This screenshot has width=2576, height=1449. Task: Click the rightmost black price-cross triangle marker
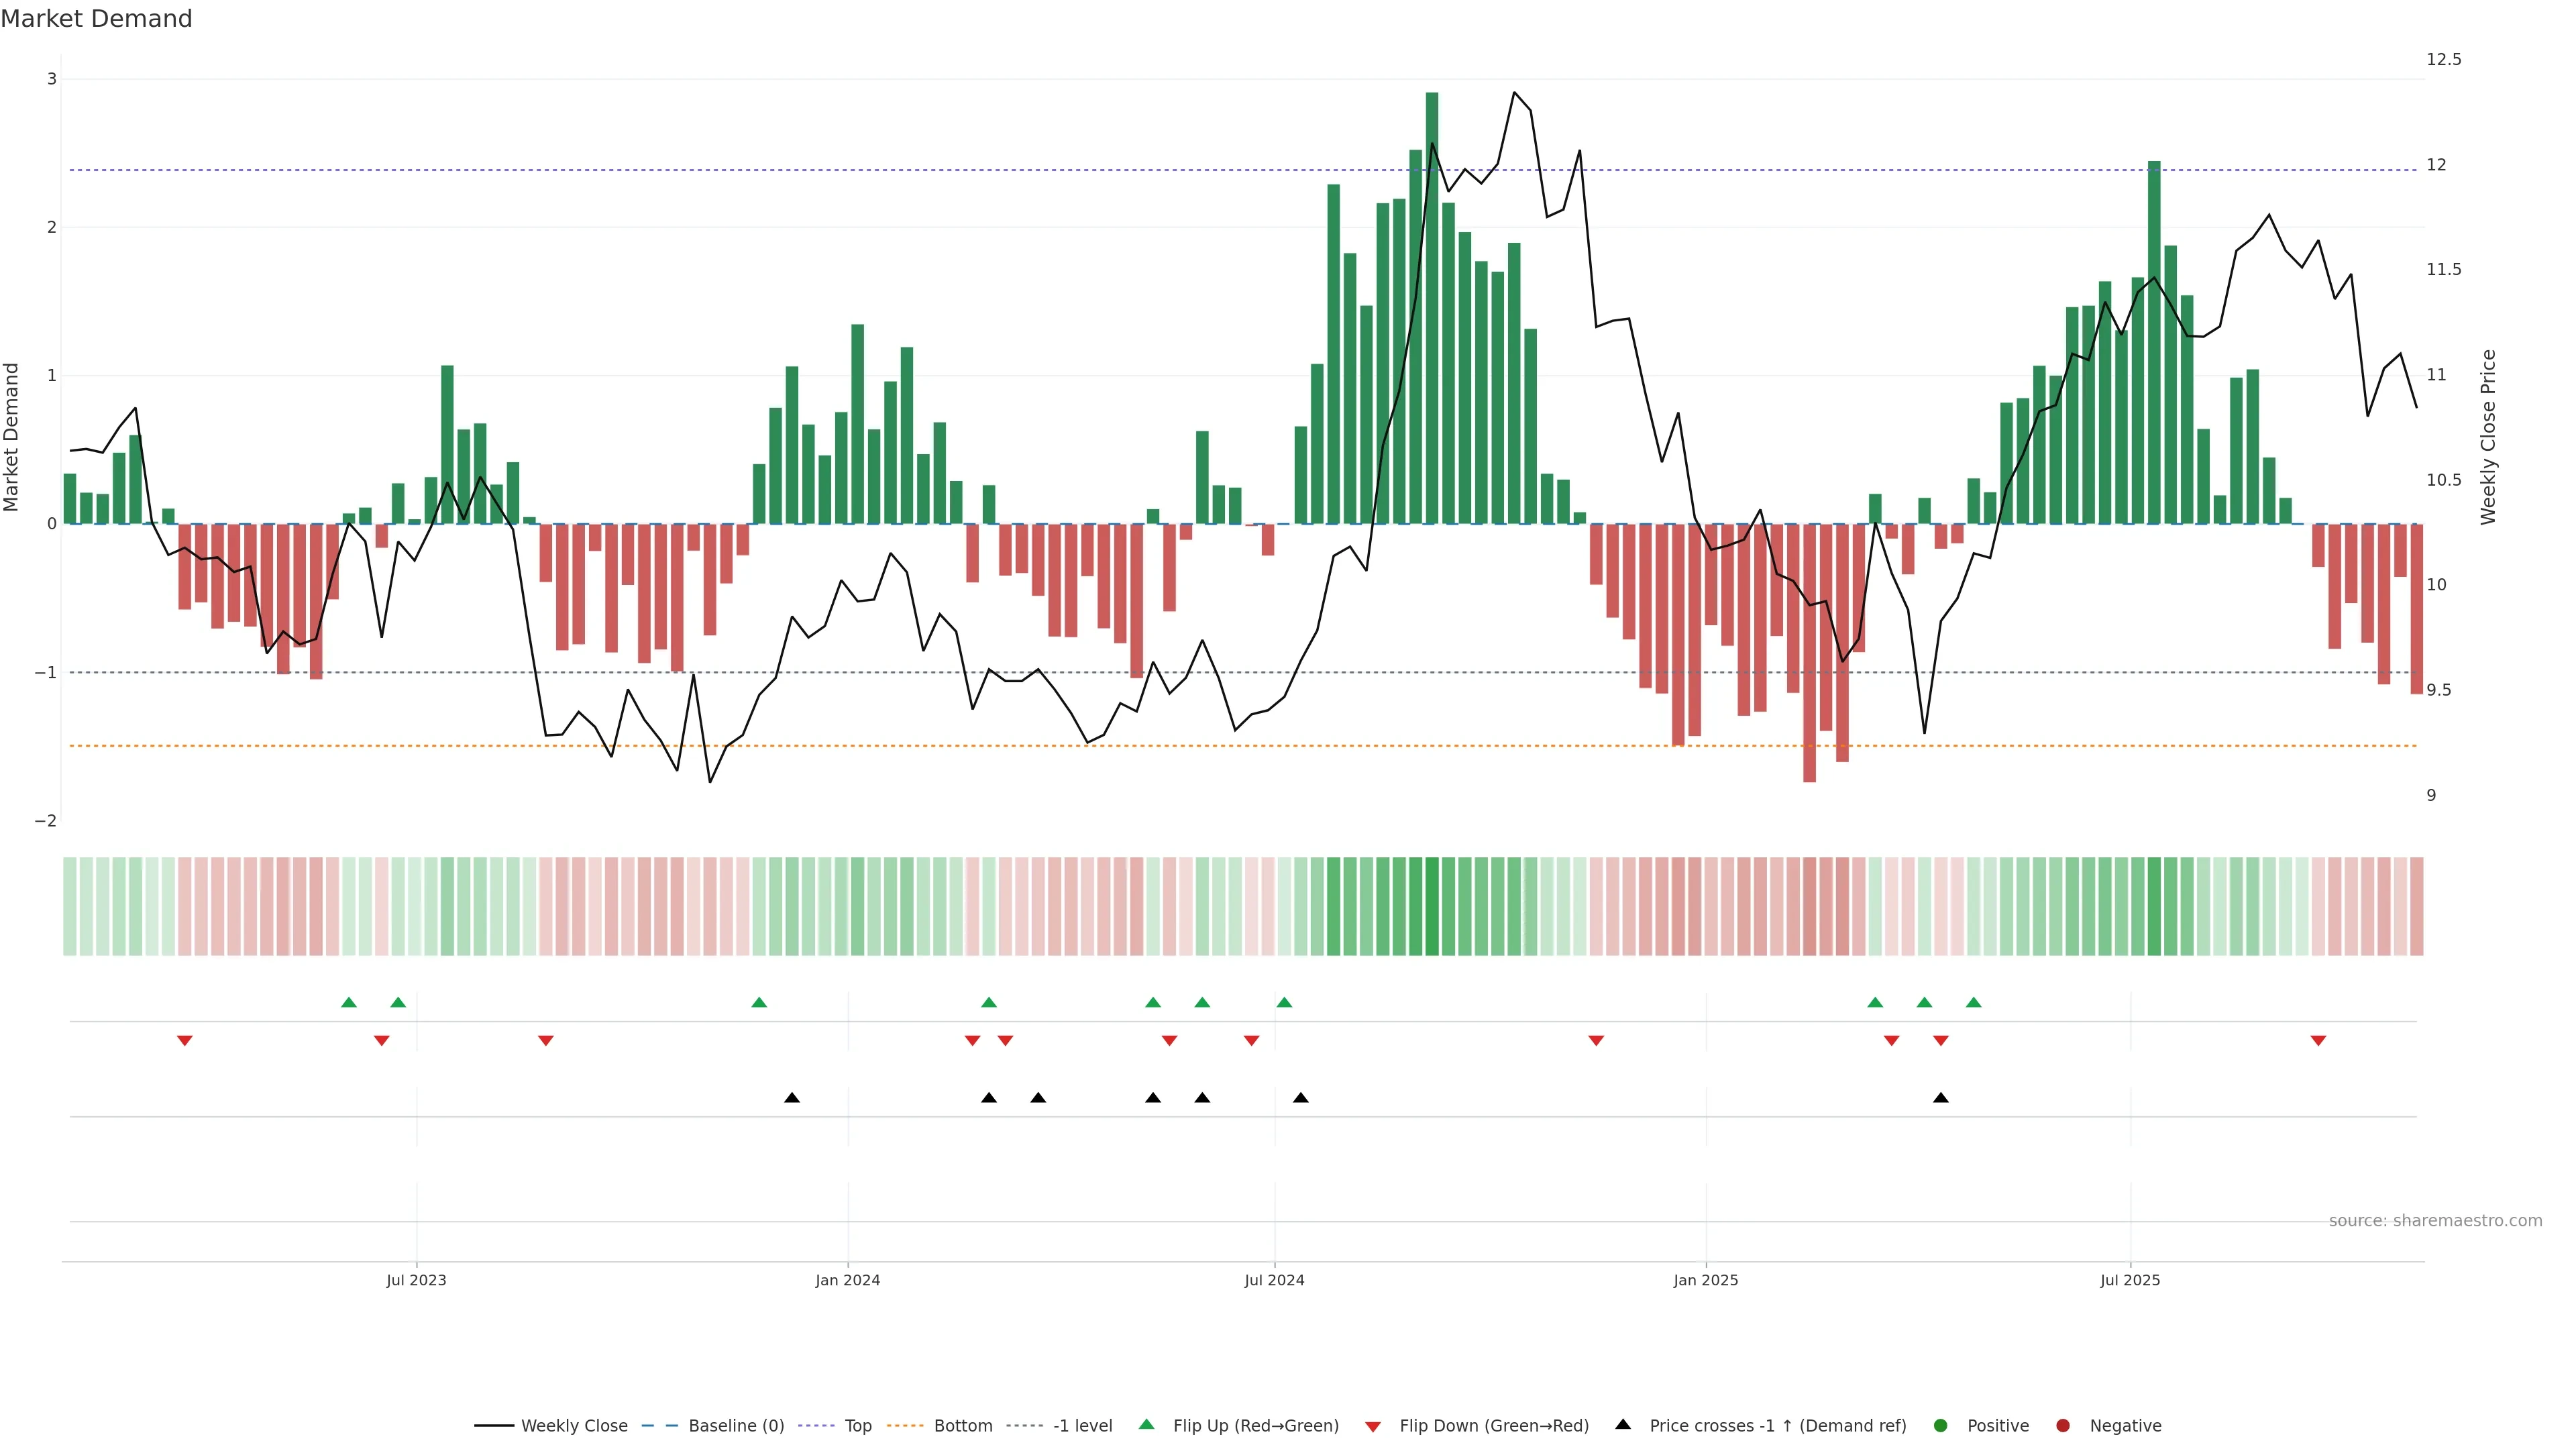[1941, 1098]
